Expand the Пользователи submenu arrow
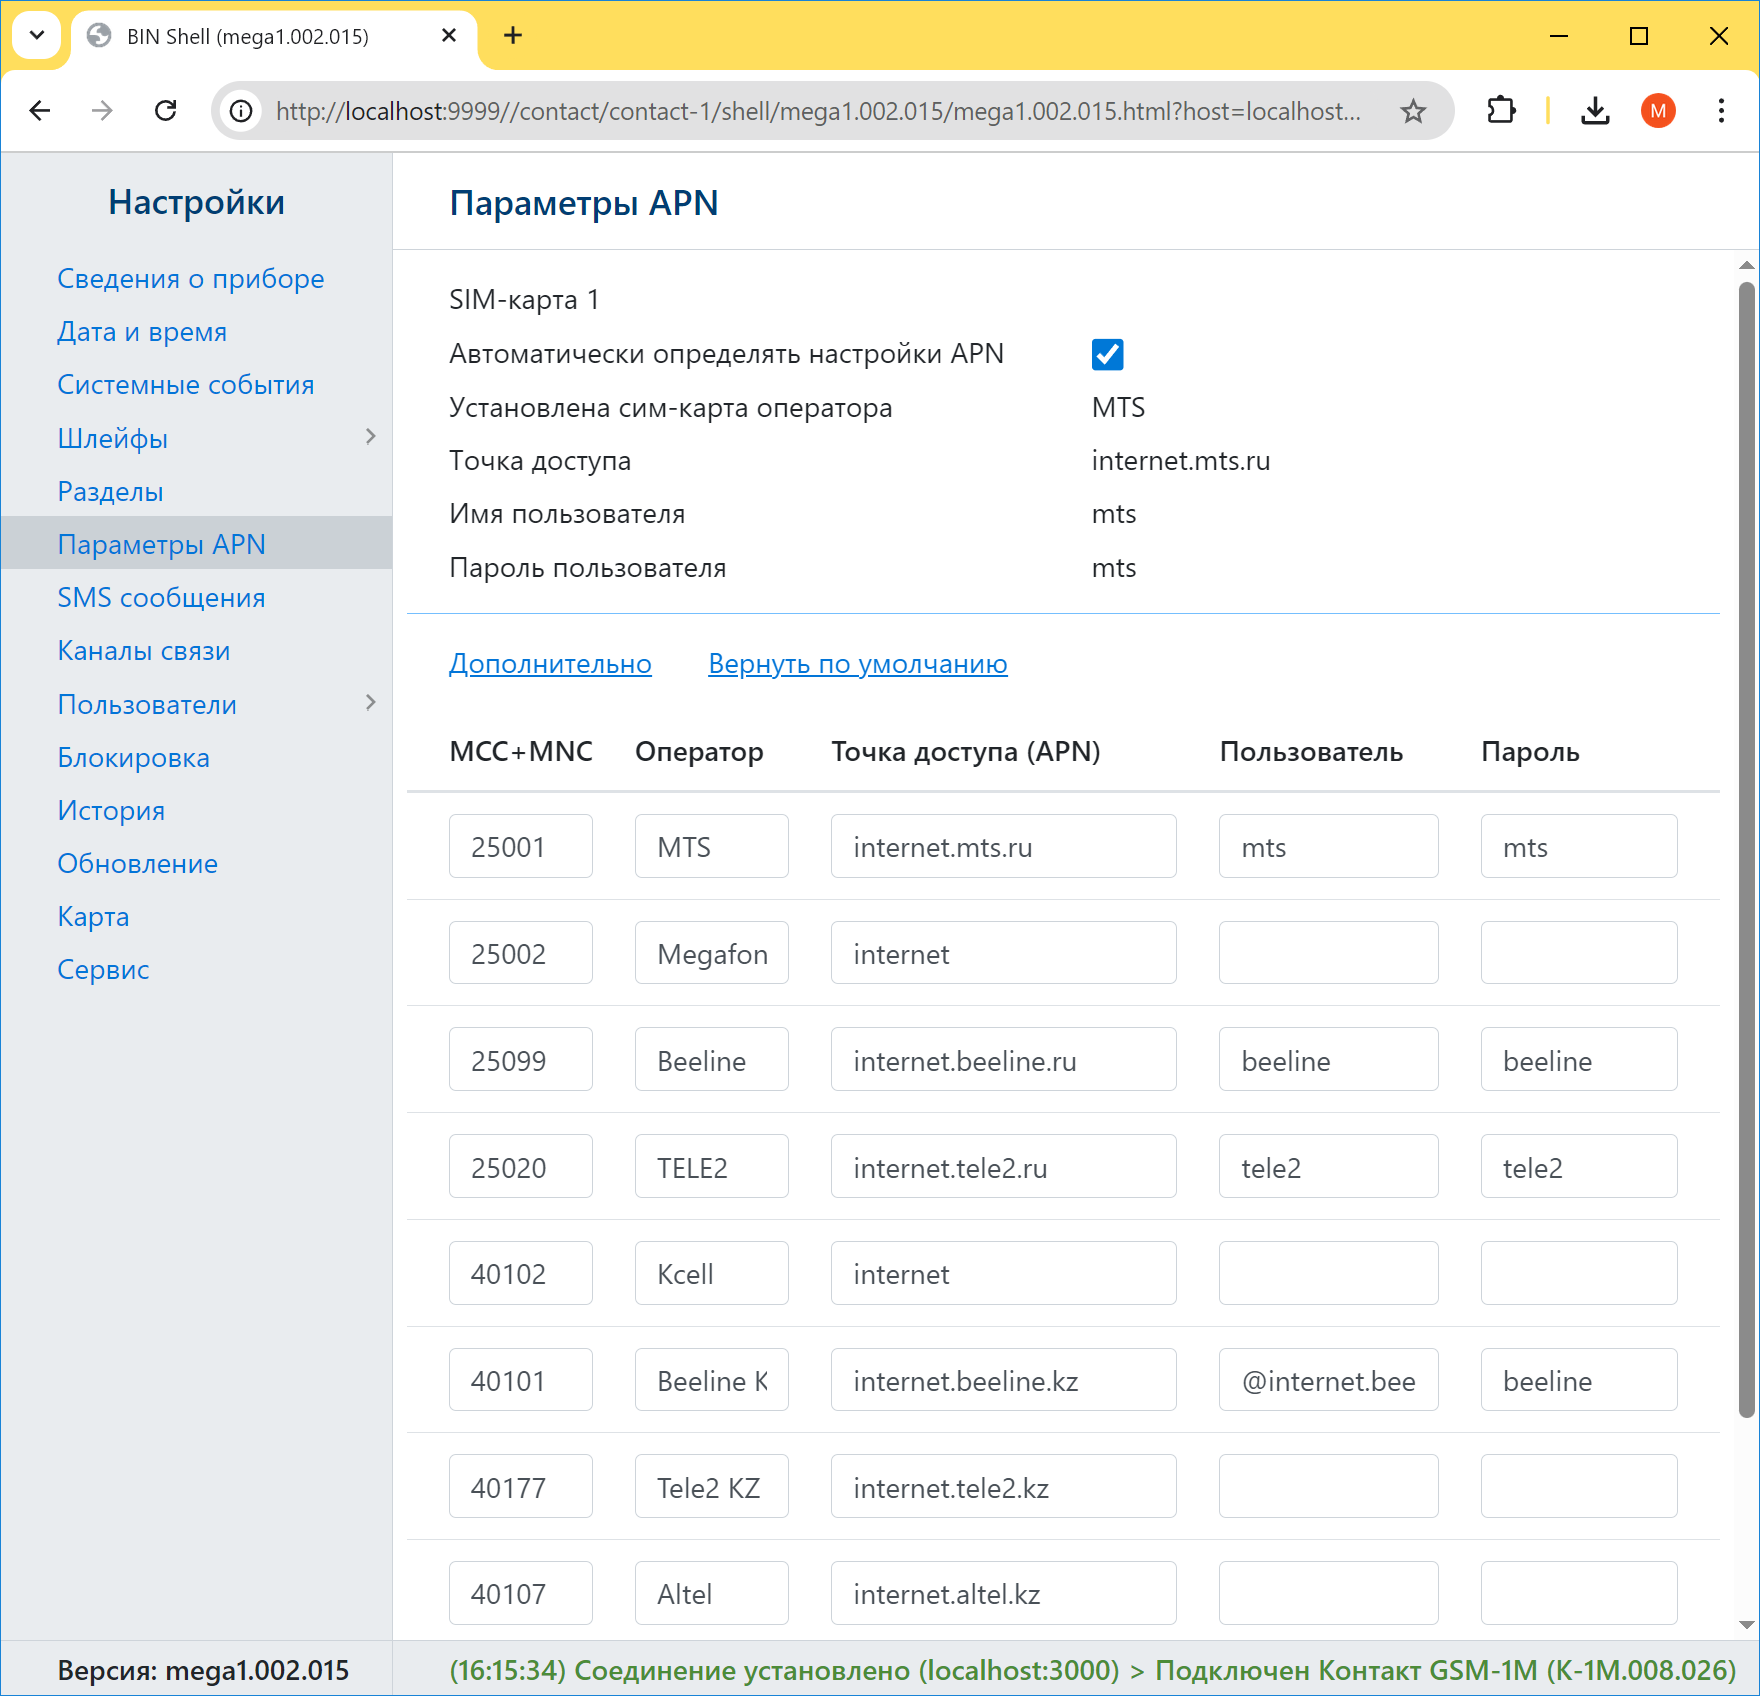 (x=371, y=703)
